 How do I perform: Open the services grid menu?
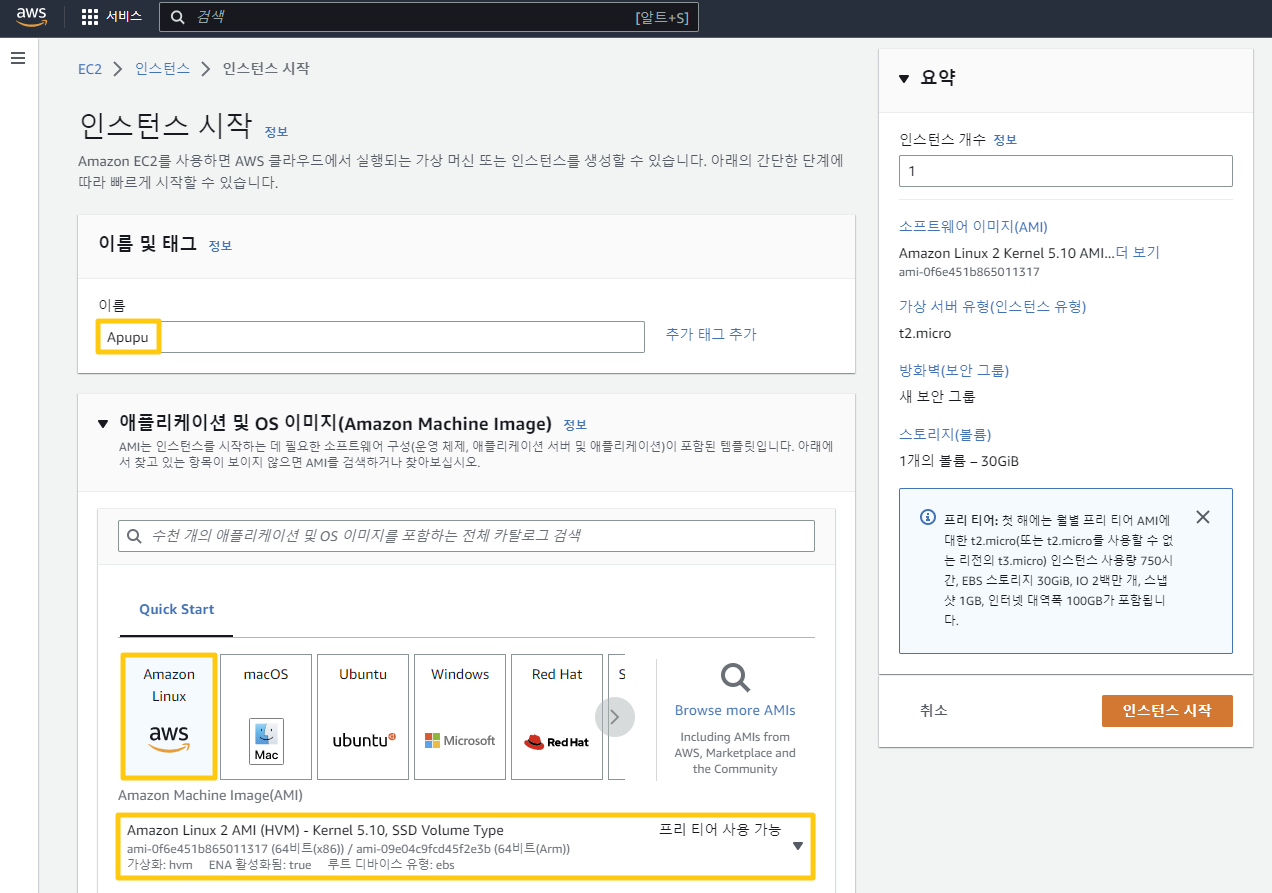pyautogui.click(x=90, y=17)
